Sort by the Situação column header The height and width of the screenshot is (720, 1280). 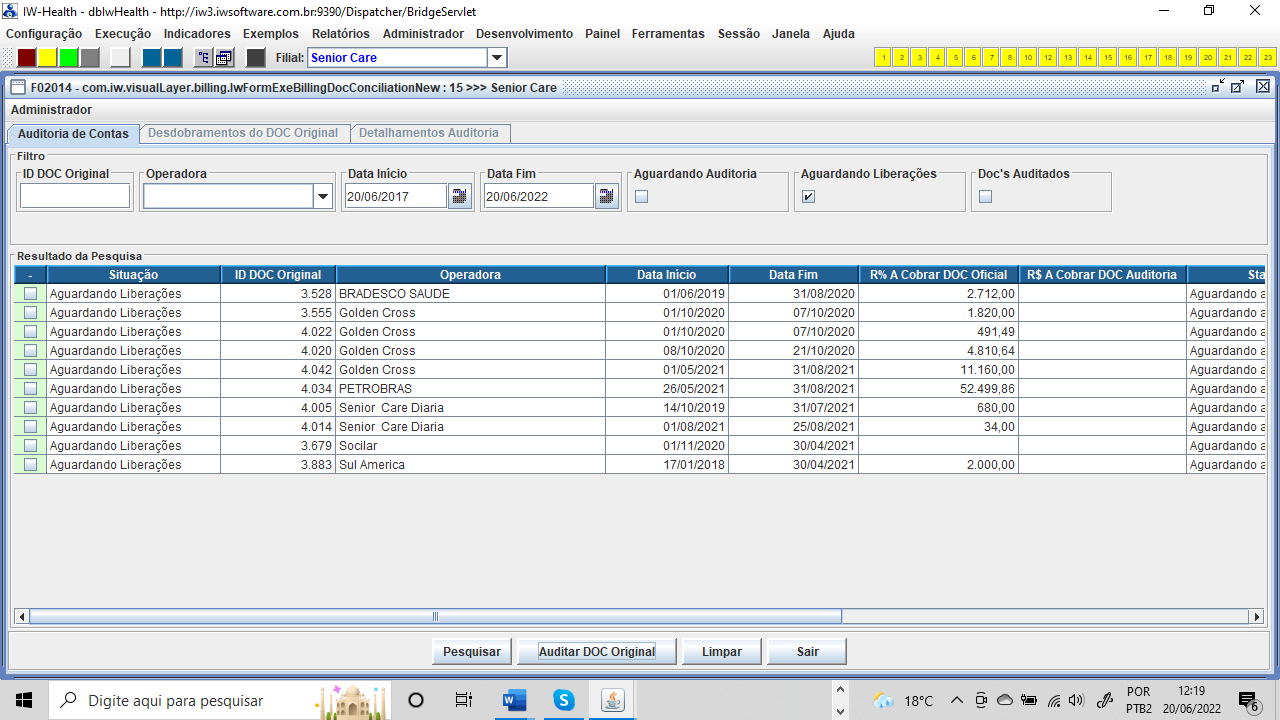(133, 275)
